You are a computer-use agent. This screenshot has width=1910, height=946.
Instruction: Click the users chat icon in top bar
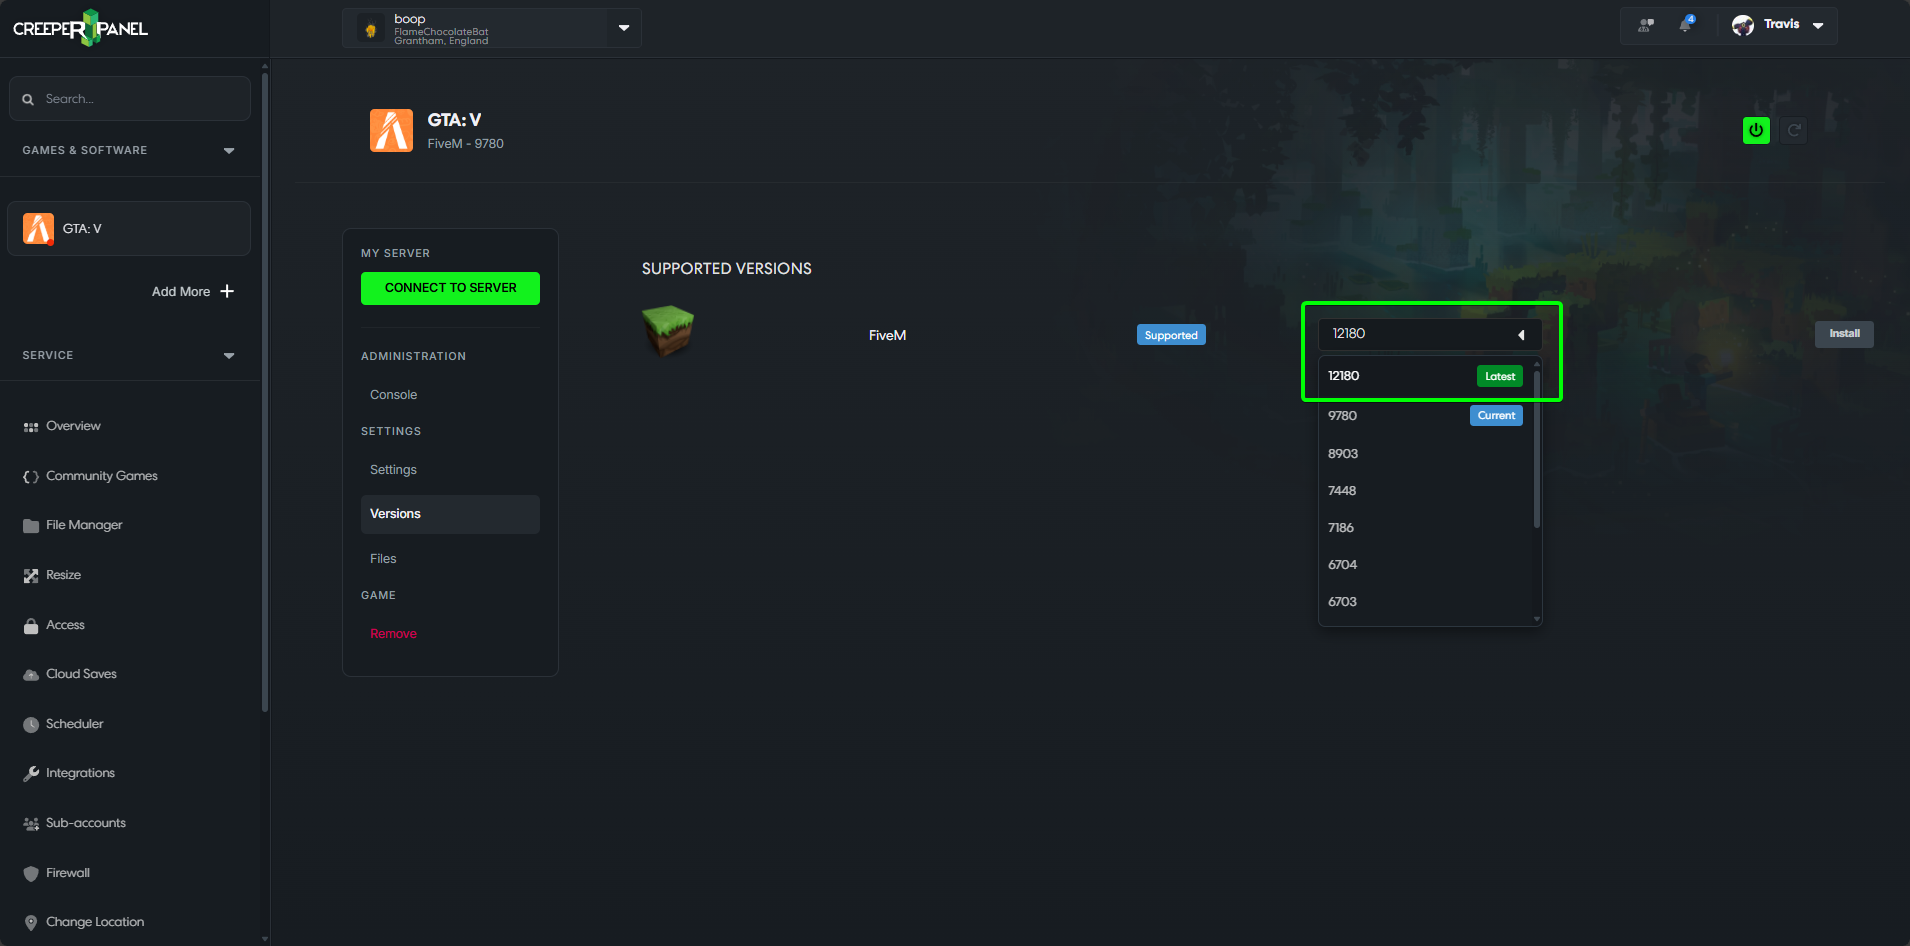pyautogui.click(x=1646, y=25)
